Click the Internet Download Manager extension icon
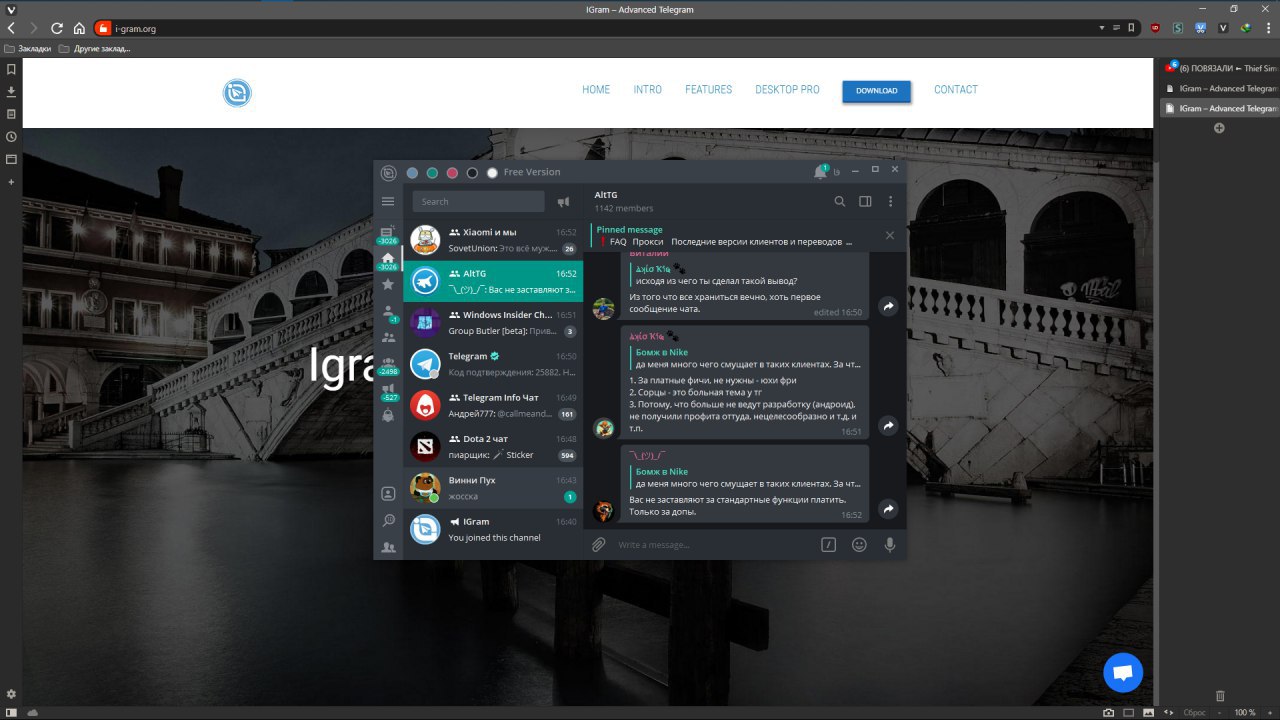This screenshot has width=1280, height=720. [x=1246, y=28]
